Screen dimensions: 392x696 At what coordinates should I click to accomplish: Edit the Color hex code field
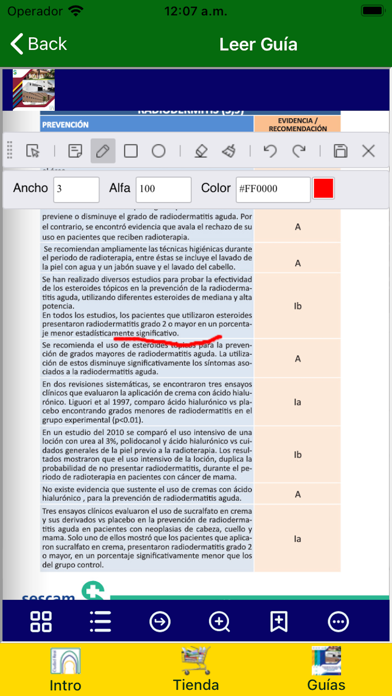(273, 190)
